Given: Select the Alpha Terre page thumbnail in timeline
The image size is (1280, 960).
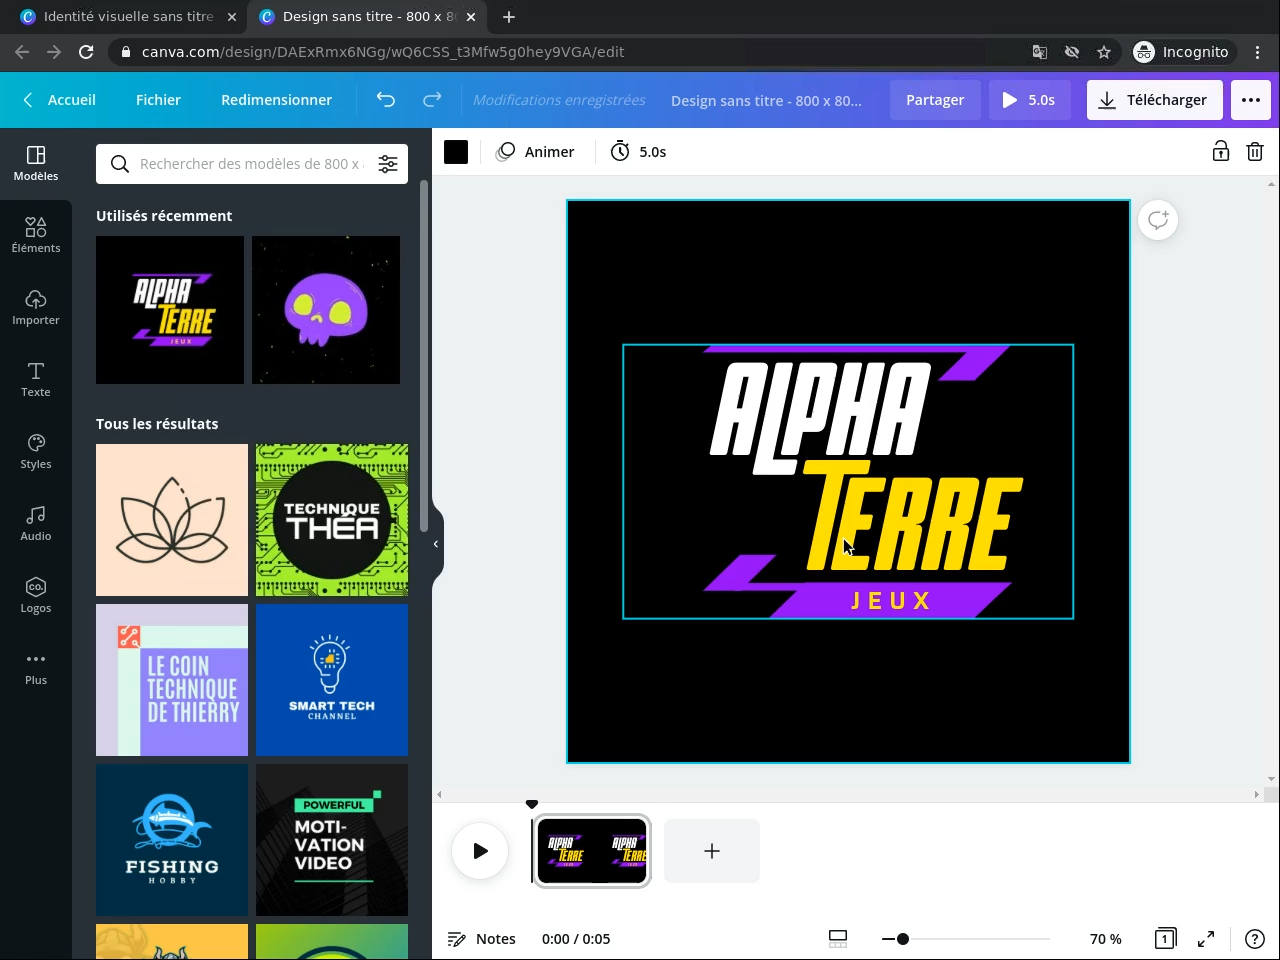Looking at the screenshot, I should [592, 851].
